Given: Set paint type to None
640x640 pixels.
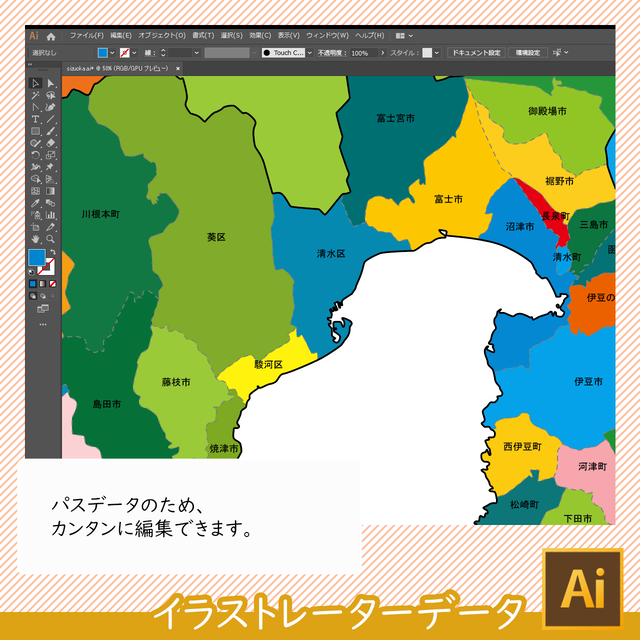Looking at the screenshot, I should click(x=53, y=284).
